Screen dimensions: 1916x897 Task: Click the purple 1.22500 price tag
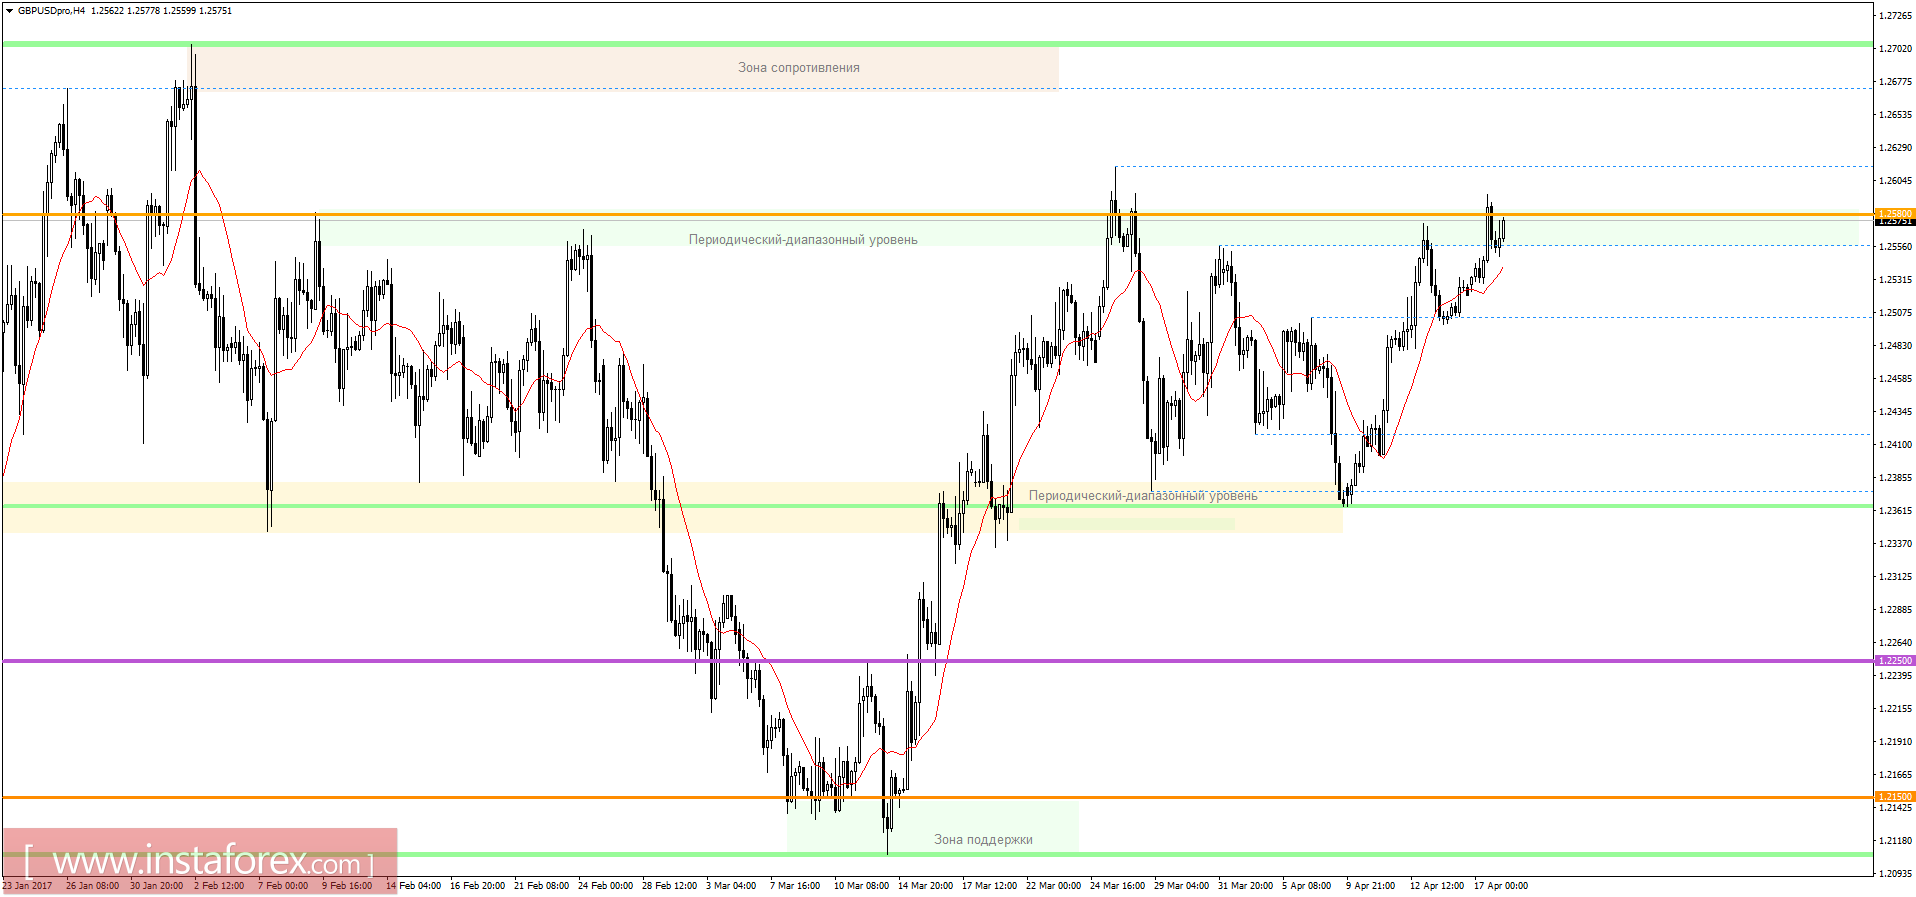[x=1894, y=661]
